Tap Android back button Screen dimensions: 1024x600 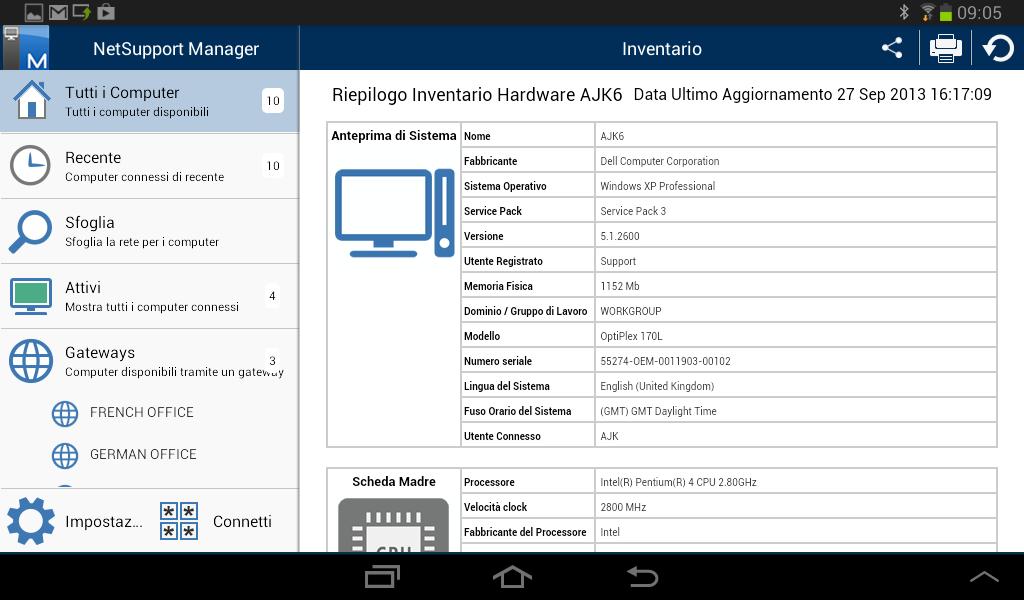pos(643,577)
